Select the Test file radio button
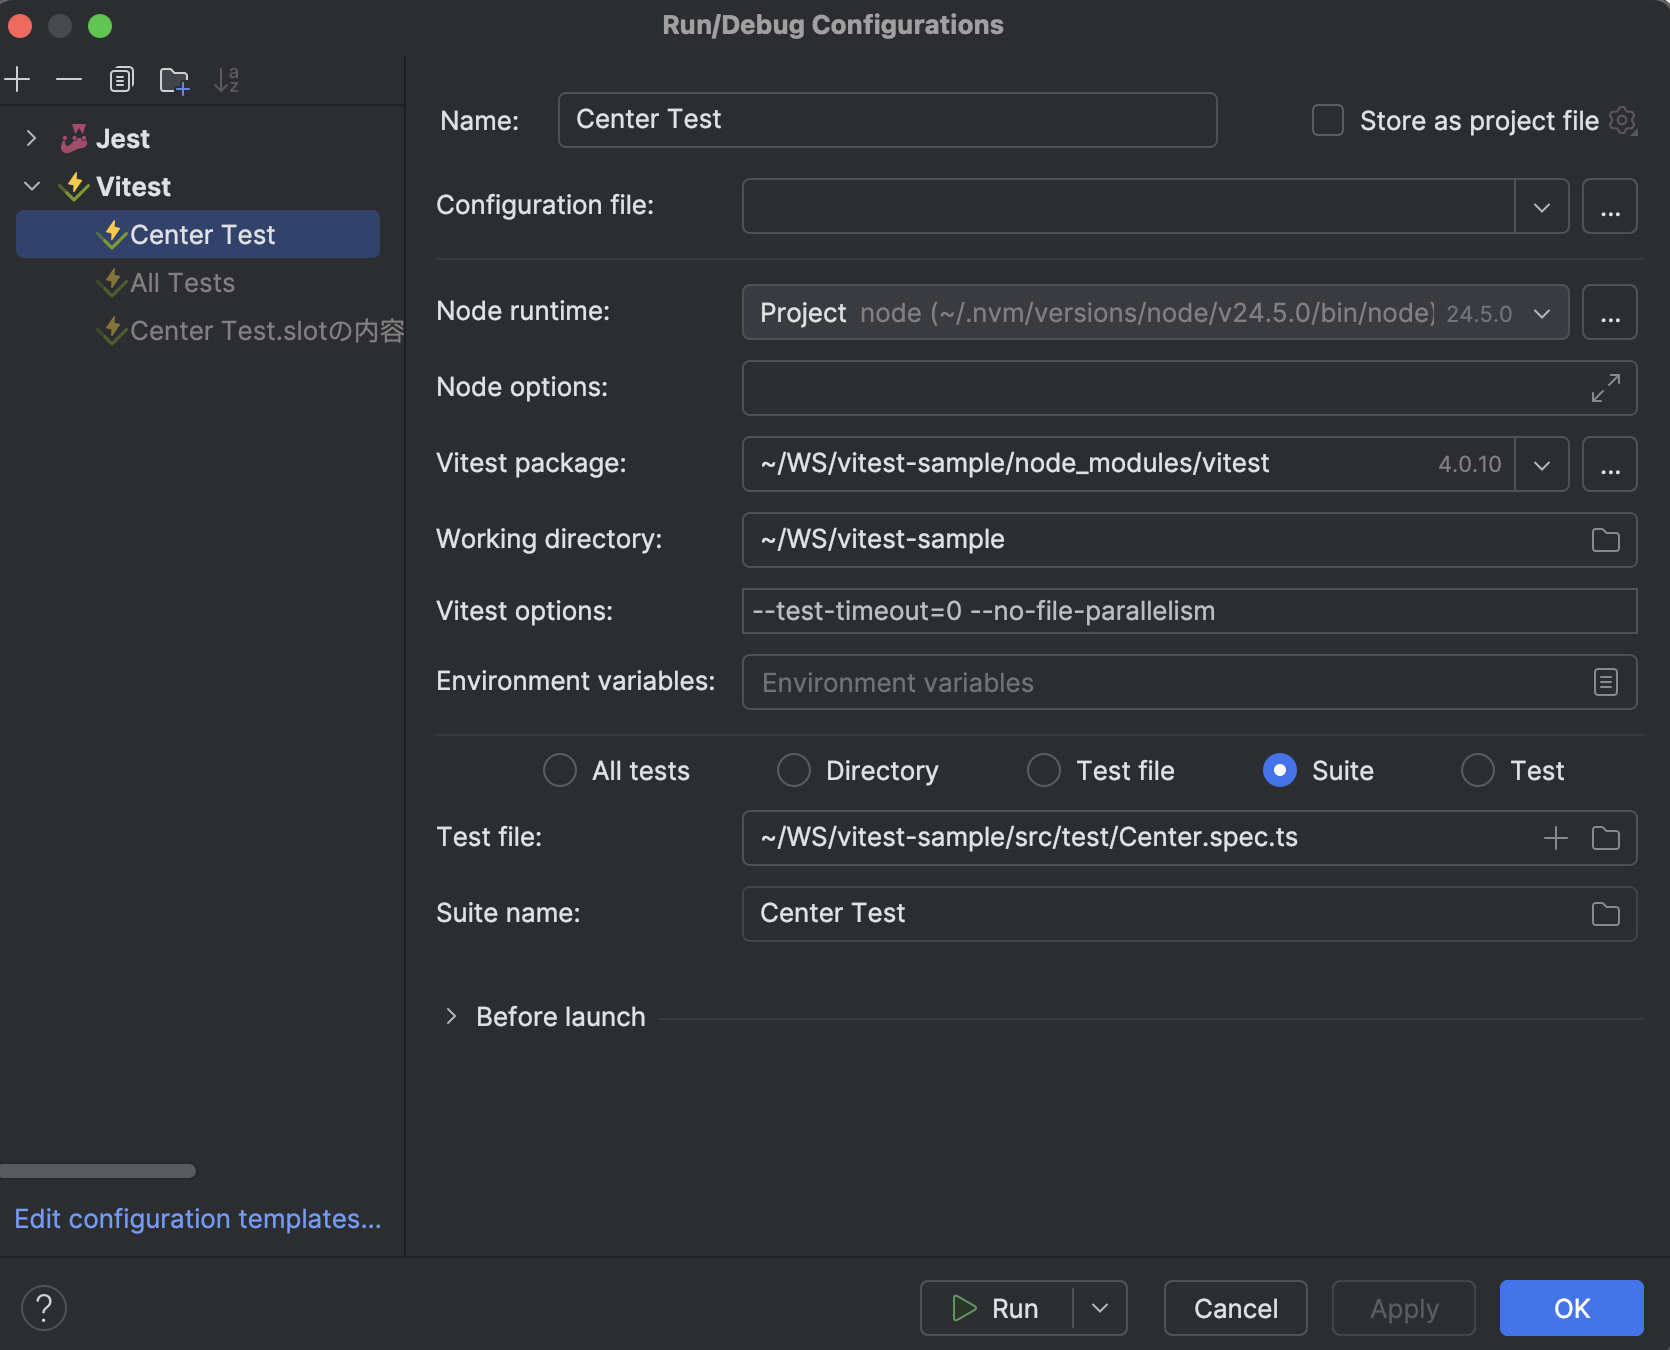The image size is (1670, 1350). click(1044, 771)
